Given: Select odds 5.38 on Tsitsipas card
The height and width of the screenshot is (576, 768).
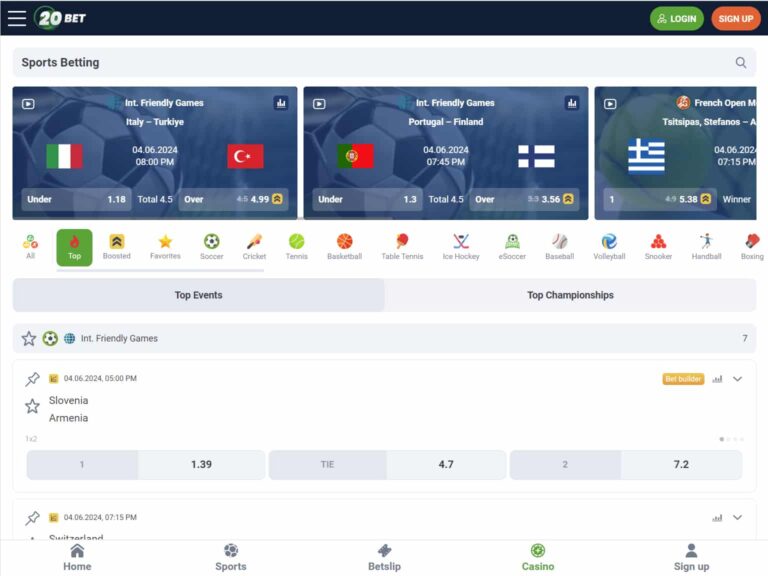Looking at the screenshot, I should coord(660,199).
